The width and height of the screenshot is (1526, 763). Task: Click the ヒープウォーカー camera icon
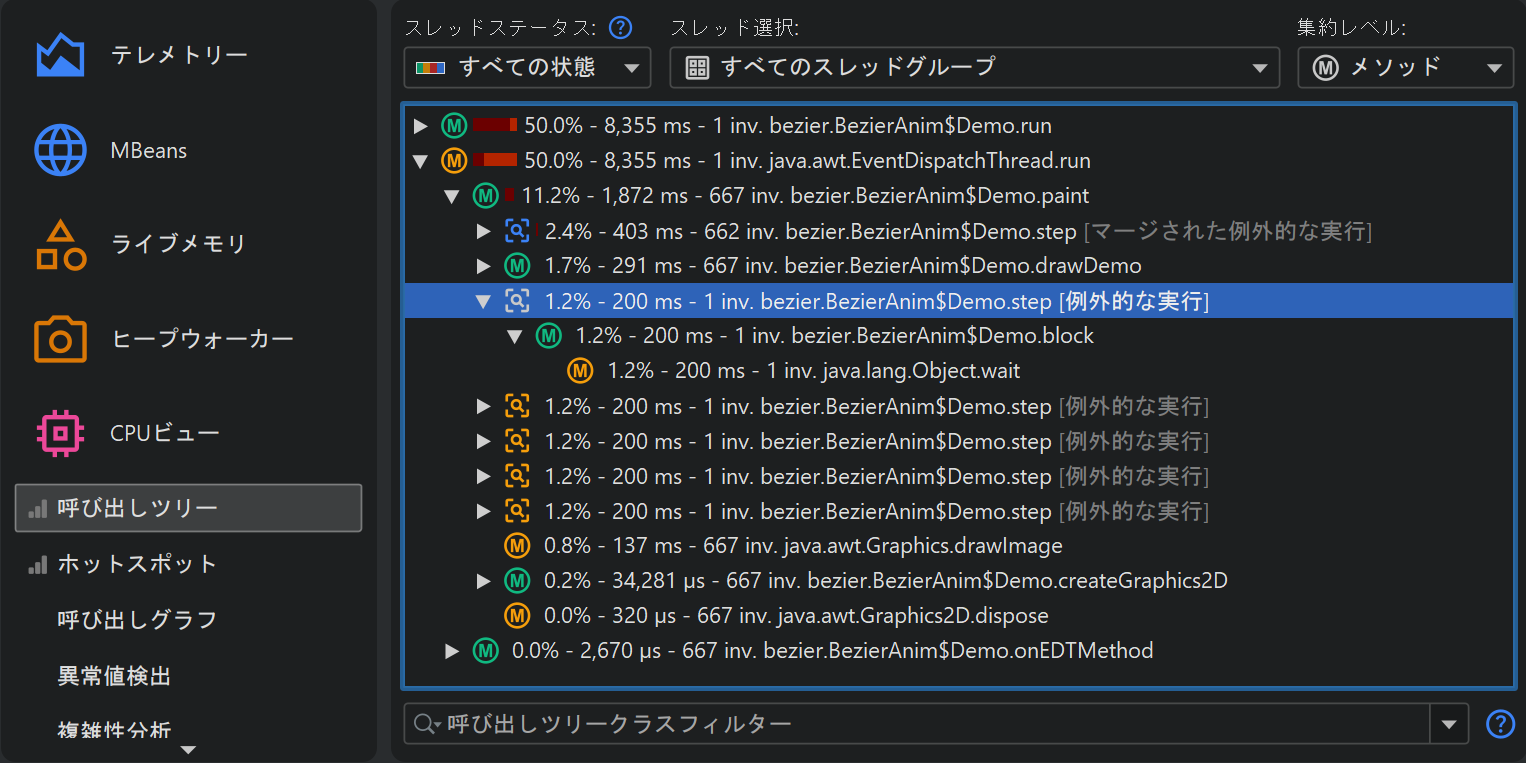tap(60, 339)
